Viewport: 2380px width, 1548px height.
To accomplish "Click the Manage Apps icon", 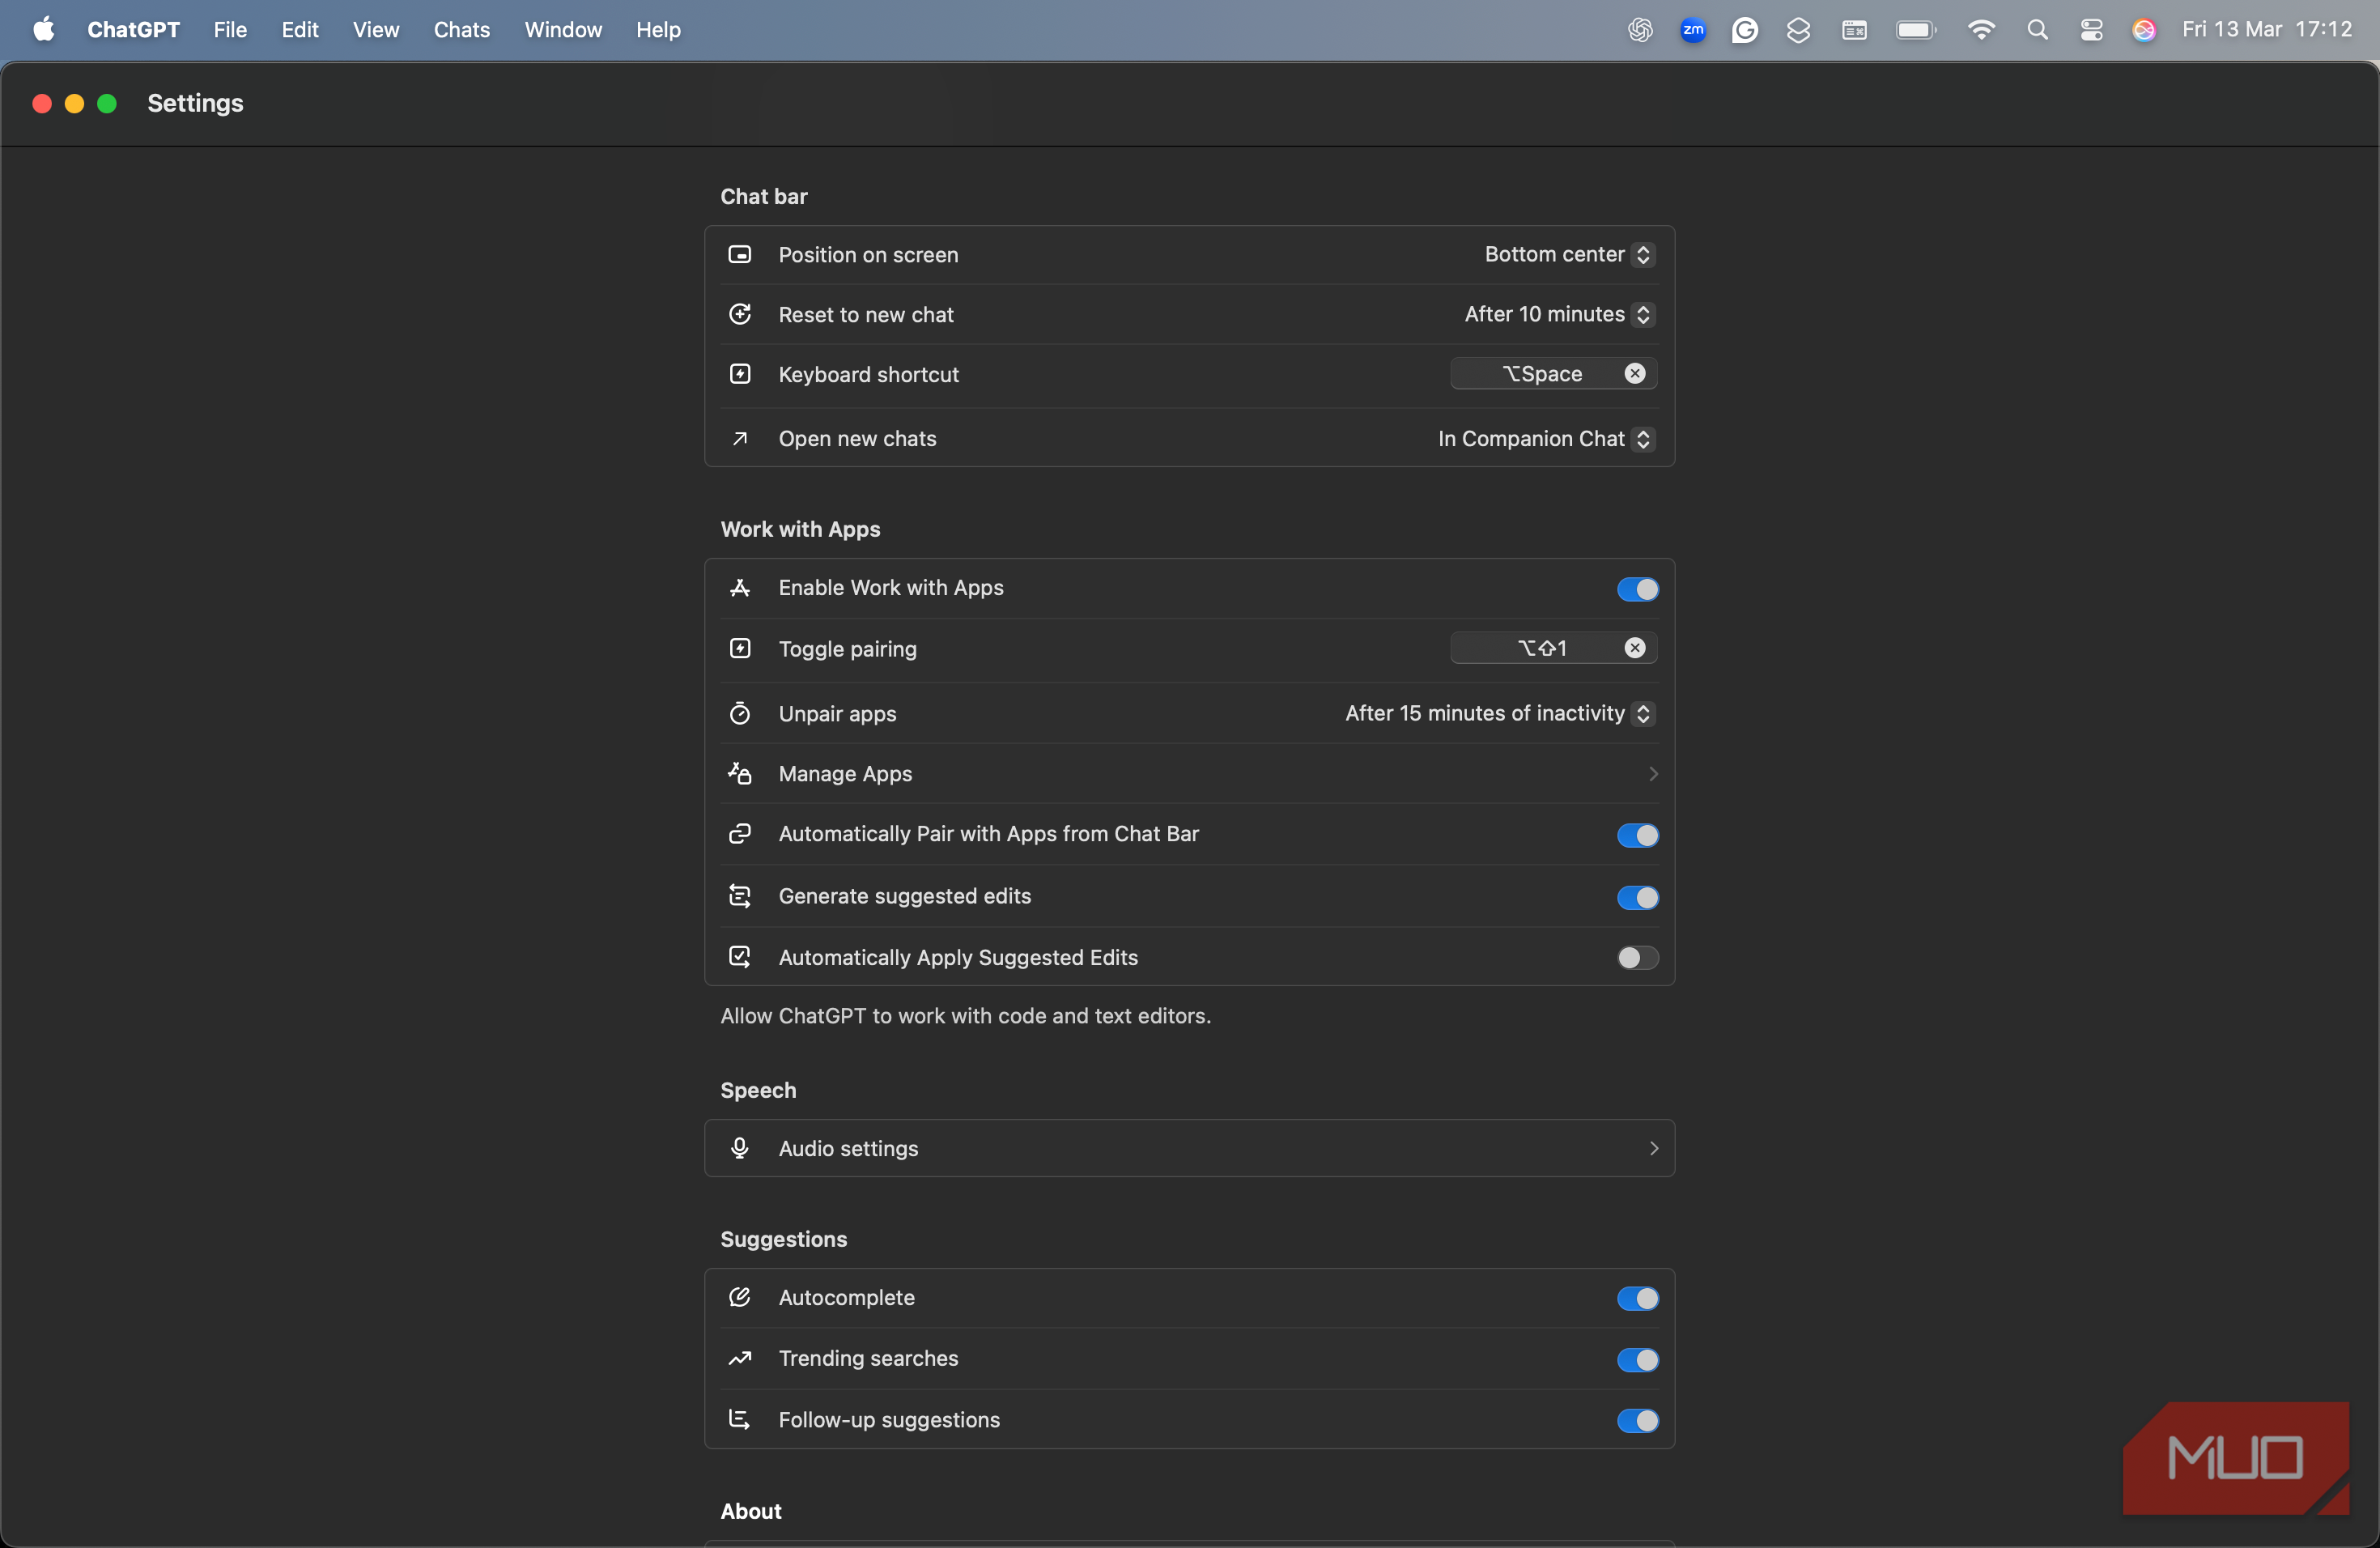I will (740, 773).
